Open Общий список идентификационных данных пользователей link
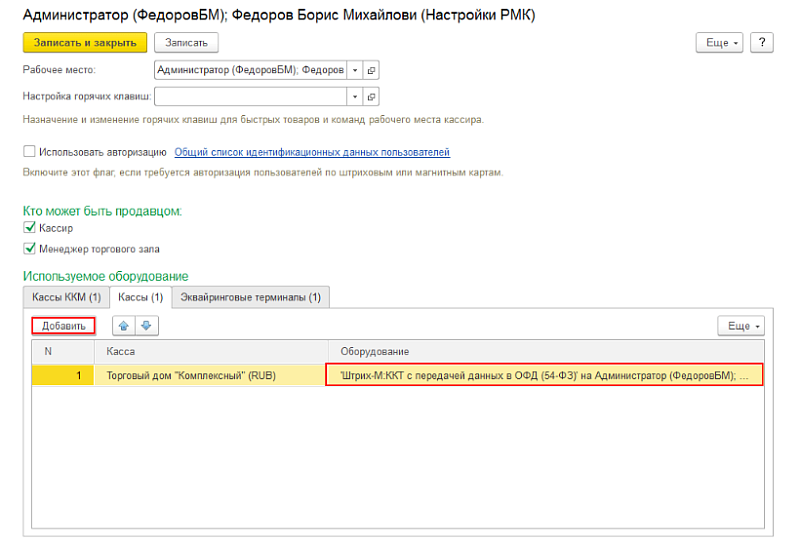This screenshot has height=543, width=800. pyautogui.click(x=312, y=153)
